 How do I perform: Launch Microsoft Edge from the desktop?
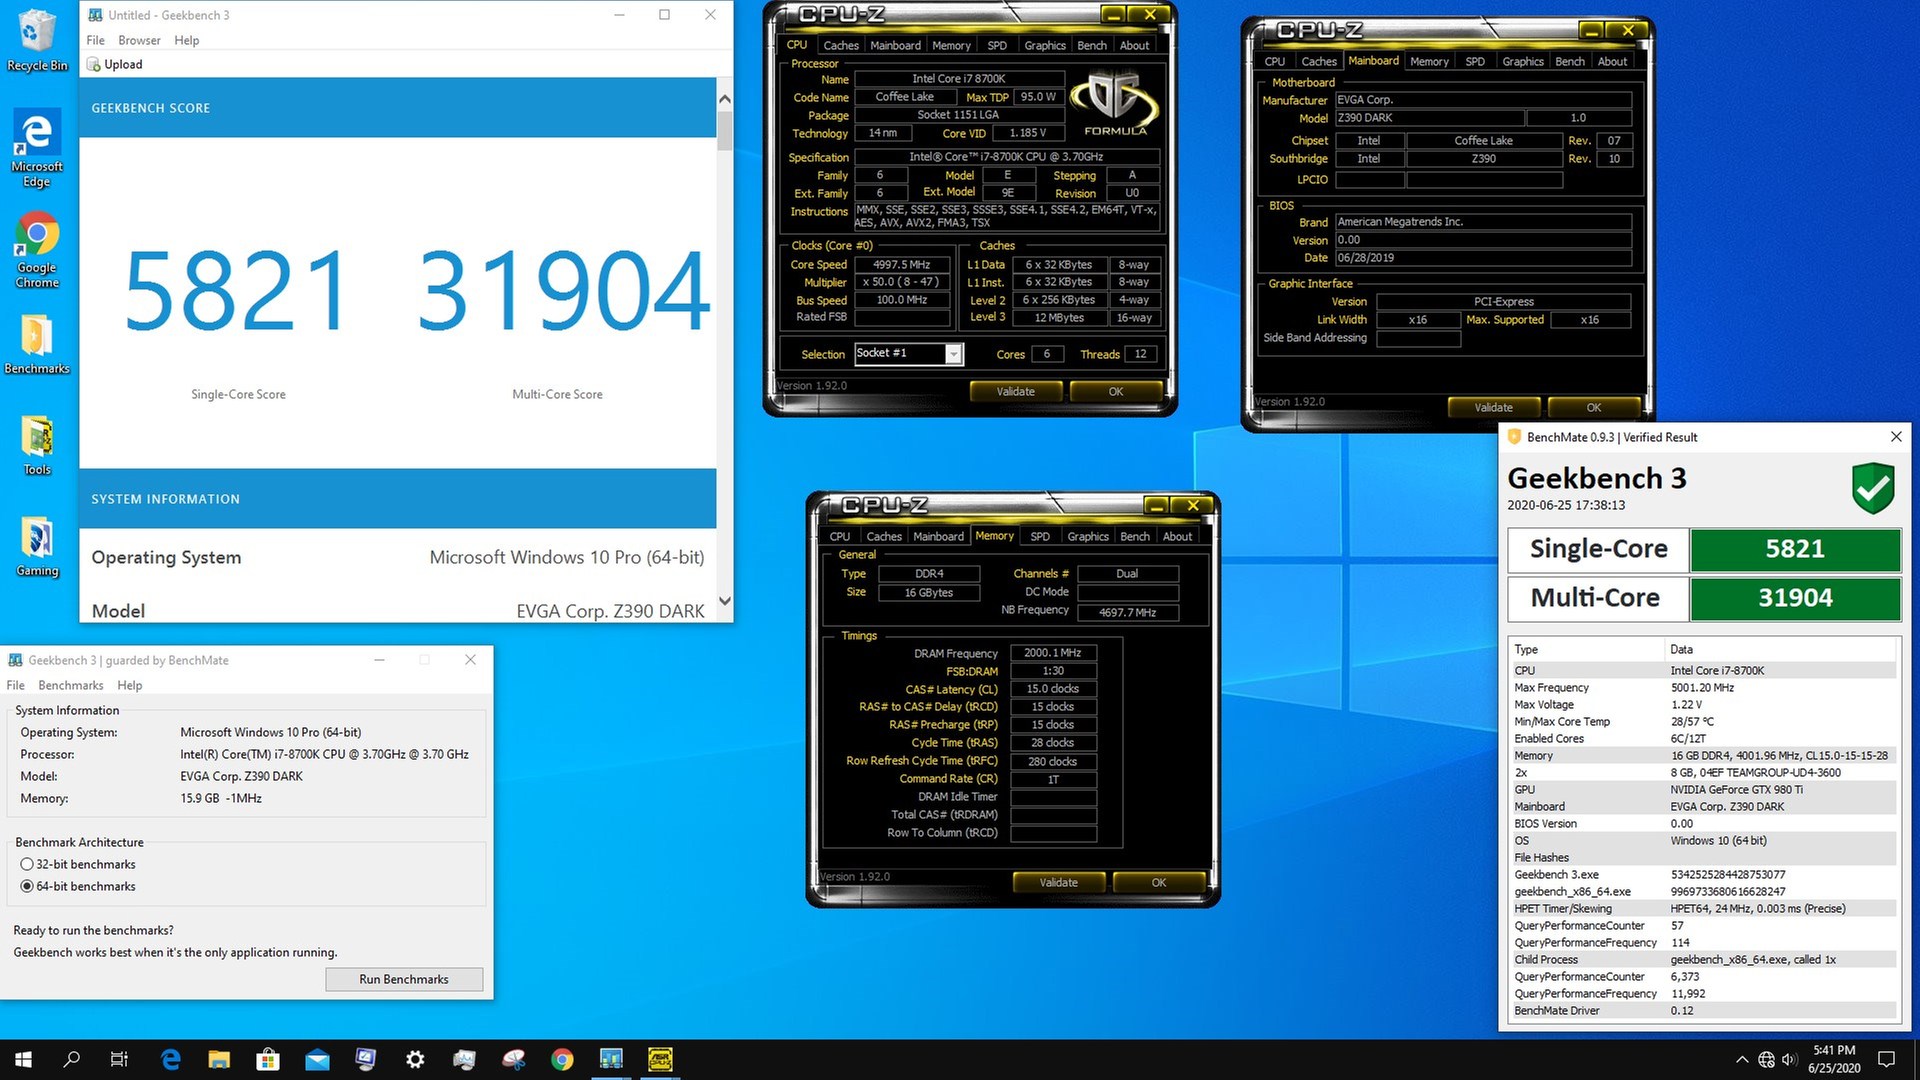(x=37, y=148)
